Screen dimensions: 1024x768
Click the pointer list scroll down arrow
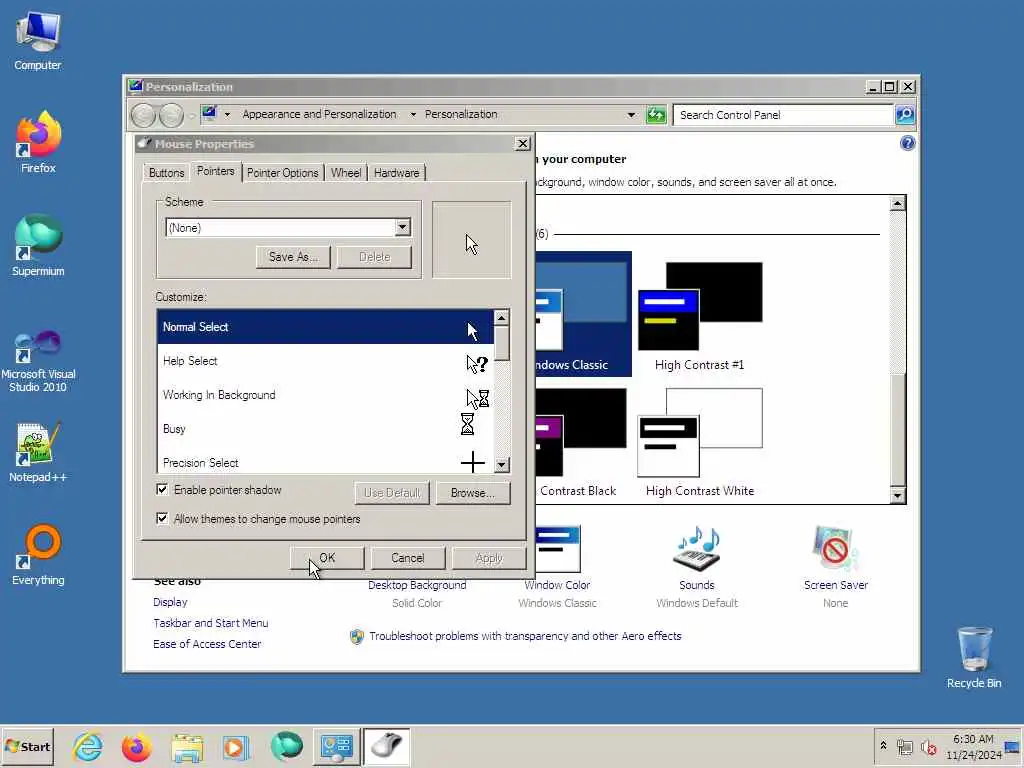tap(502, 465)
